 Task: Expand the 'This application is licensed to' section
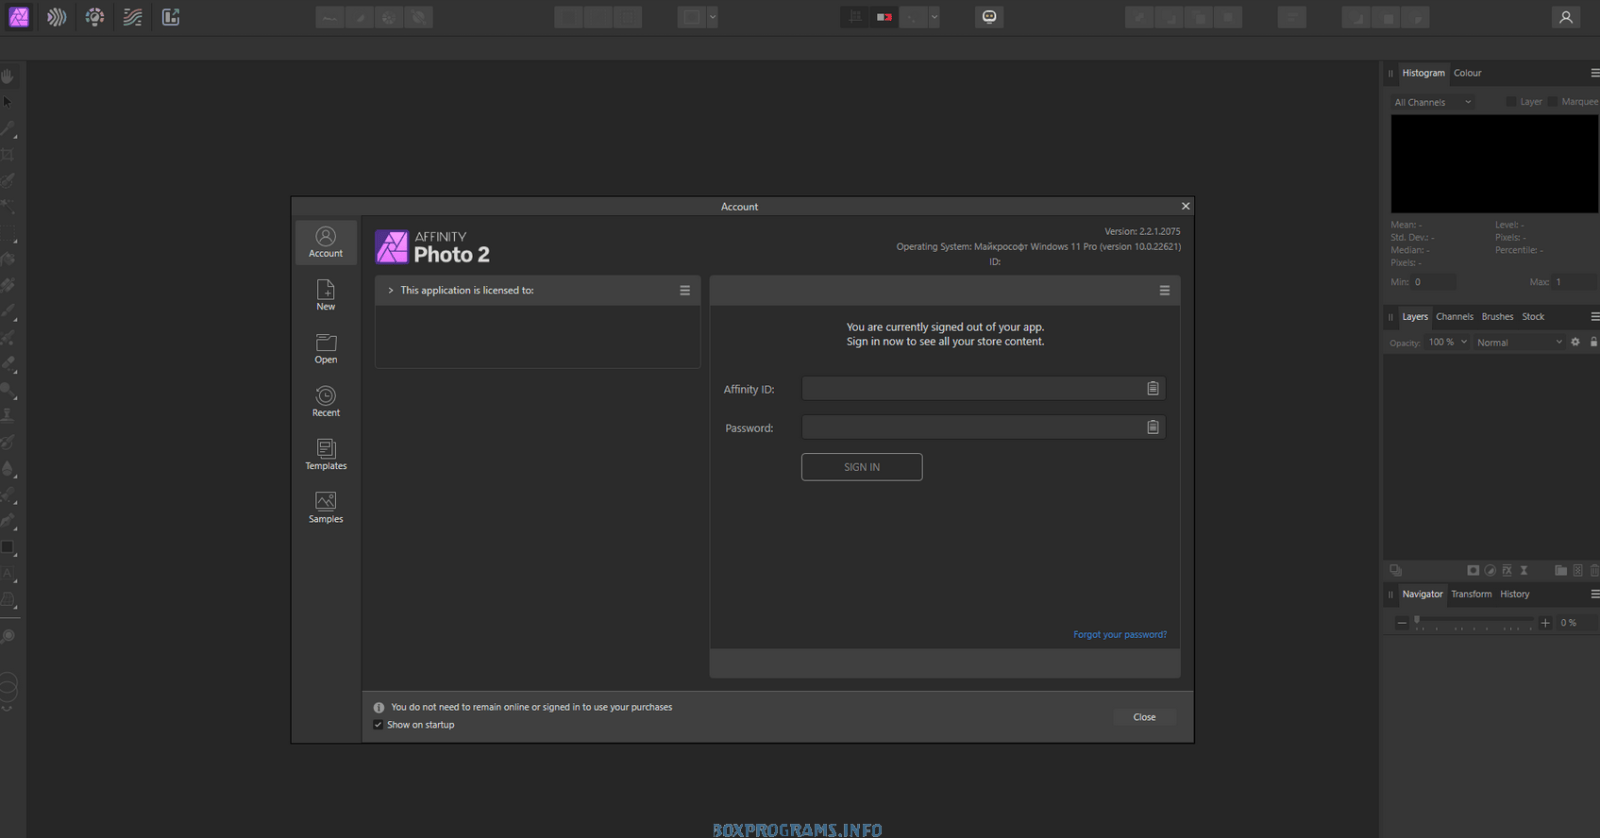point(391,291)
